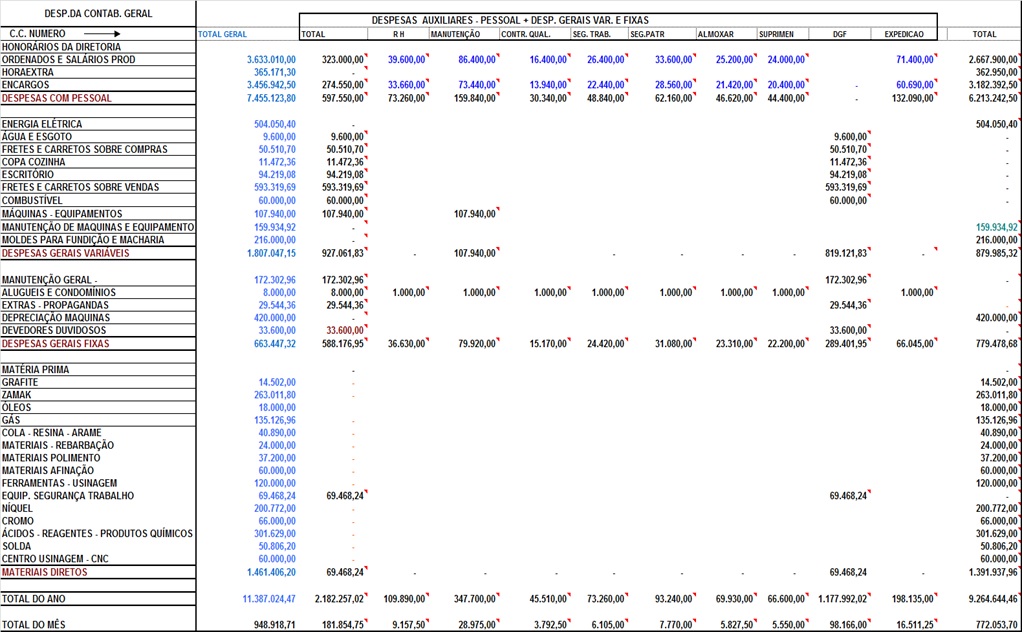The width and height of the screenshot is (1023, 632).
Task: Select the value 6.213.242,50 in last column
Action: (x=993, y=98)
